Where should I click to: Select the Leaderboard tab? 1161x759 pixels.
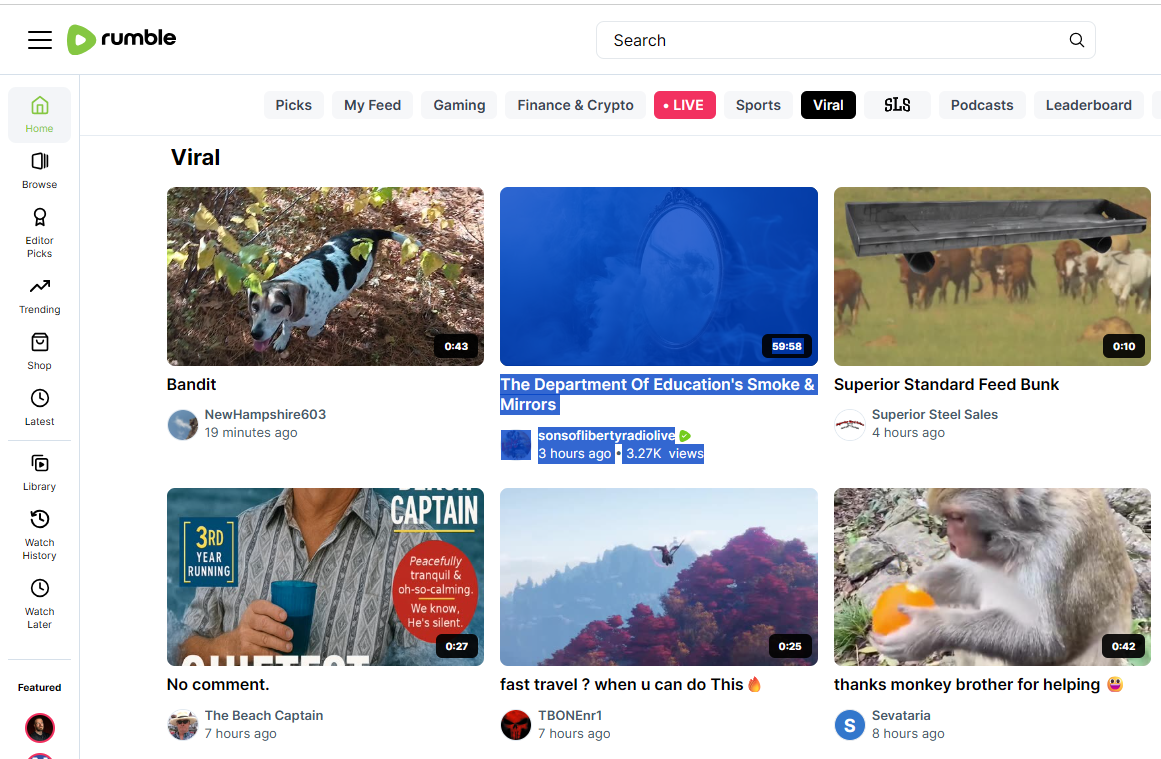pyautogui.click(x=1088, y=105)
